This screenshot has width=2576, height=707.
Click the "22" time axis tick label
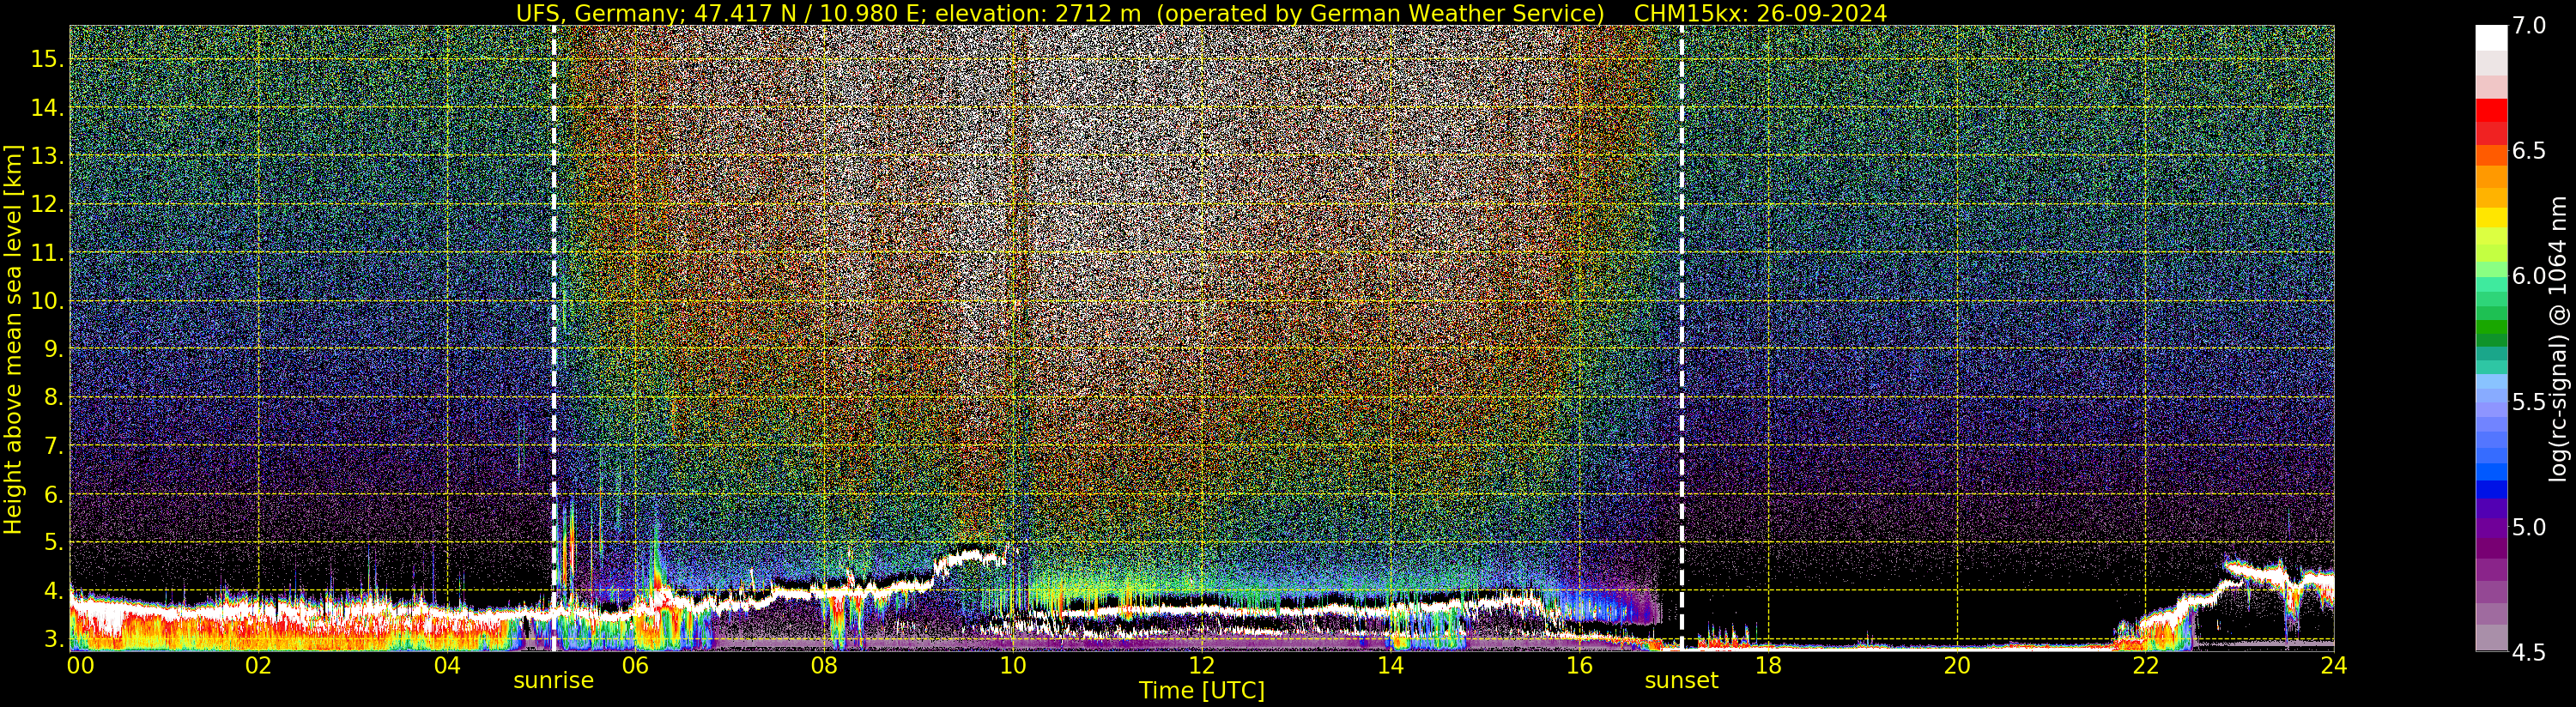pos(2146,665)
